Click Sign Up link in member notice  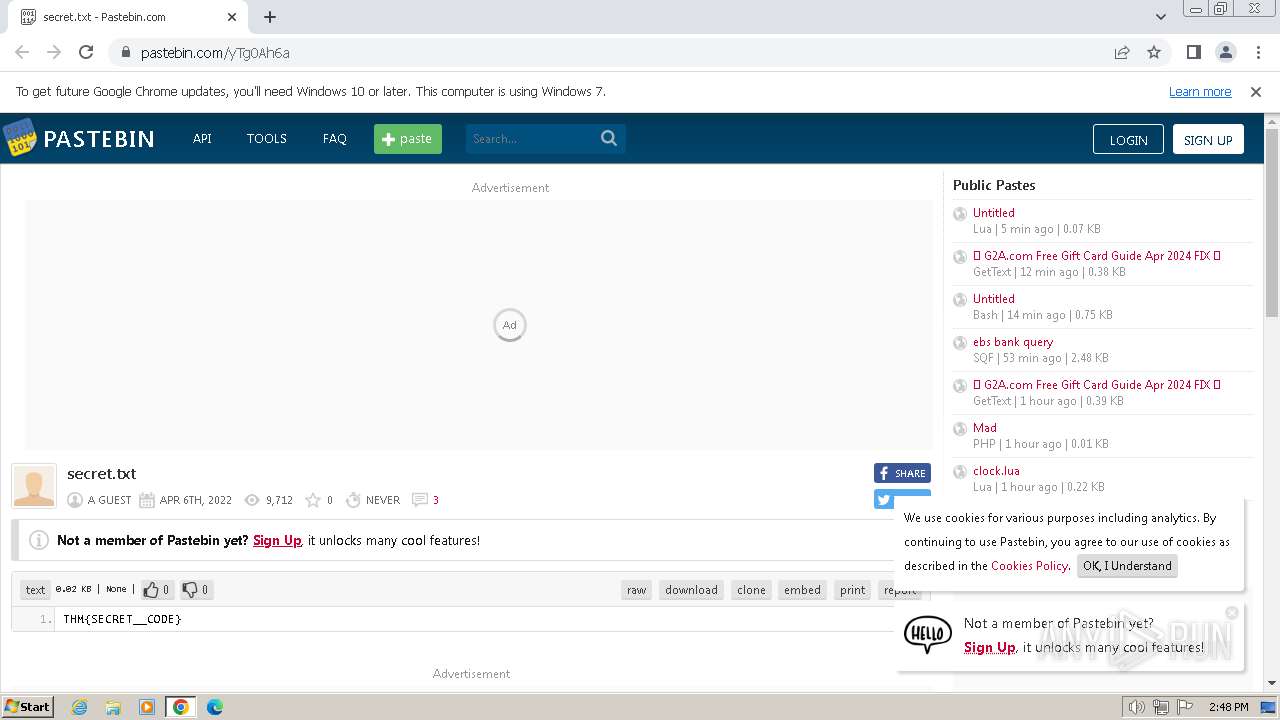tap(277, 541)
